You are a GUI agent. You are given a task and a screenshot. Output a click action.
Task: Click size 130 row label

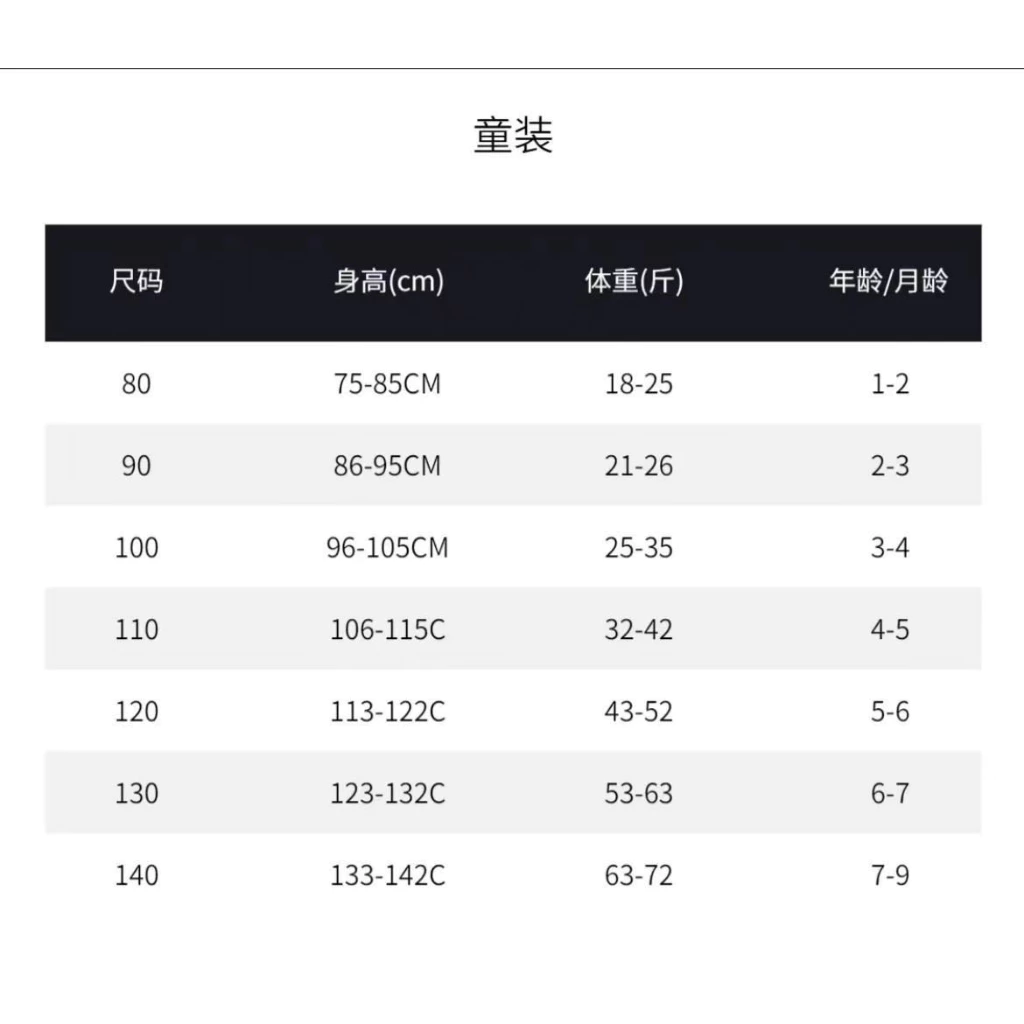coord(136,793)
